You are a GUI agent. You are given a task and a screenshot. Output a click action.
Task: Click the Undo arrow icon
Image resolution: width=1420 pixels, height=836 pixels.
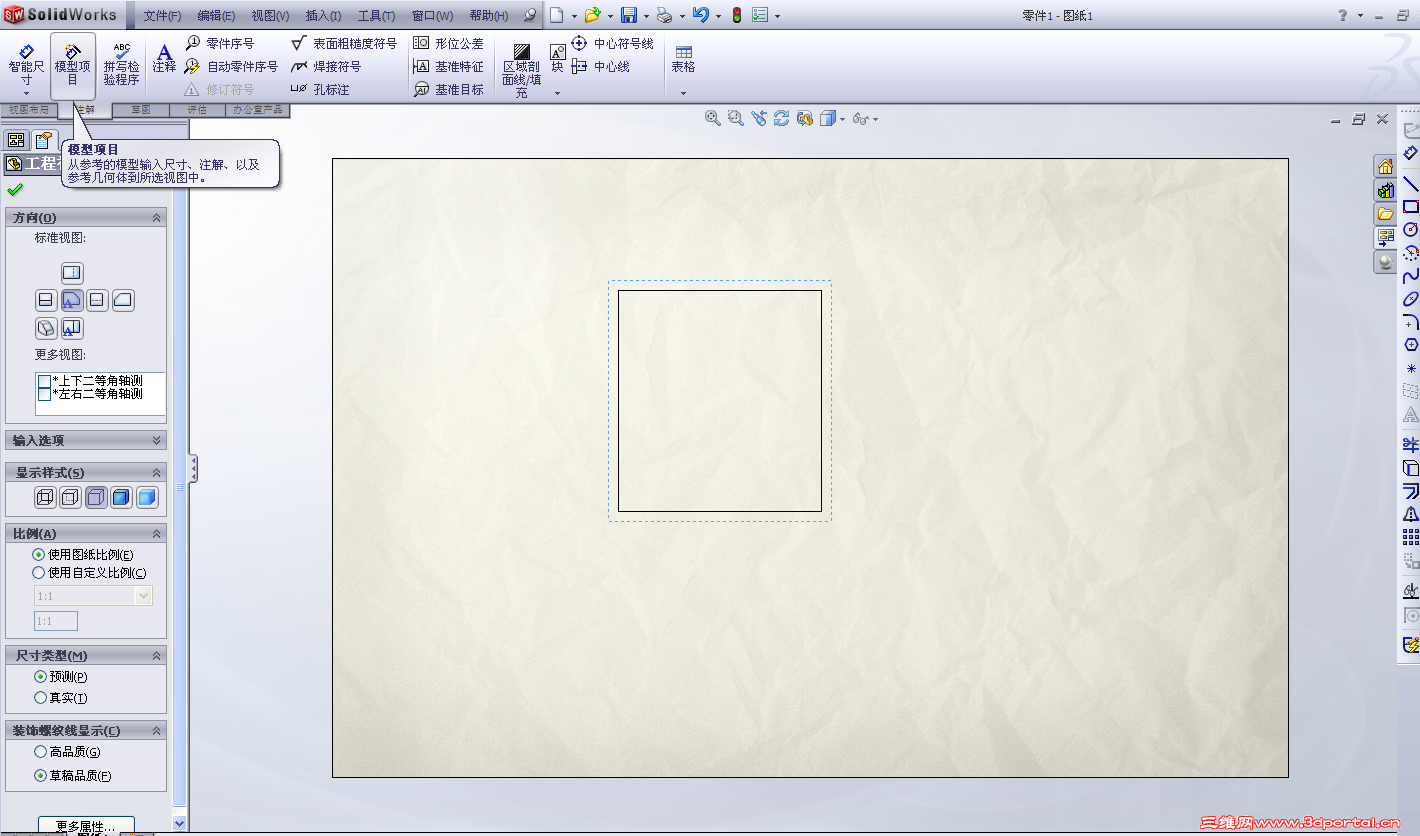point(700,15)
